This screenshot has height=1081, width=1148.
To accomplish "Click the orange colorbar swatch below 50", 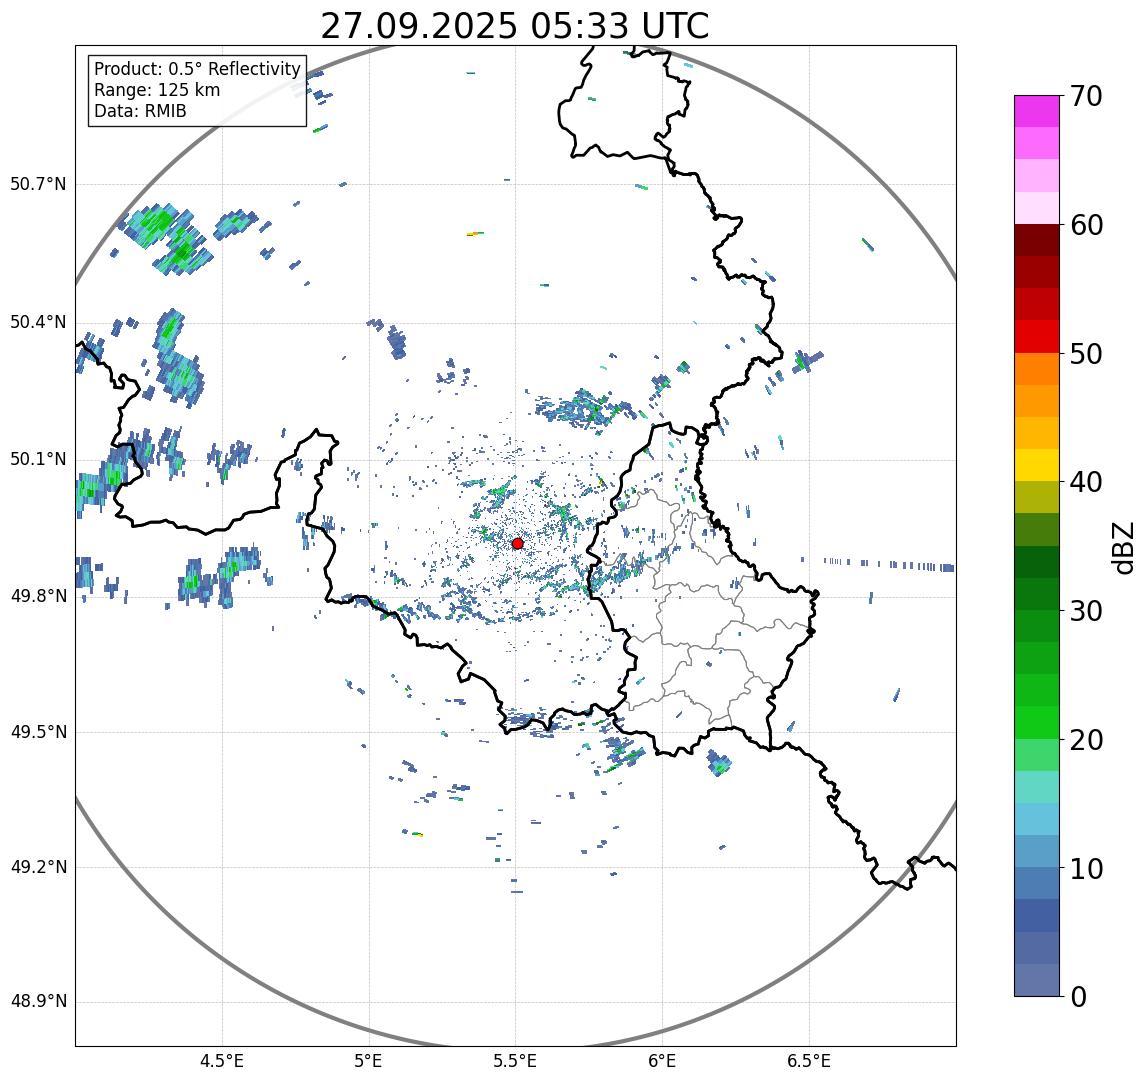I will point(1037,369).
